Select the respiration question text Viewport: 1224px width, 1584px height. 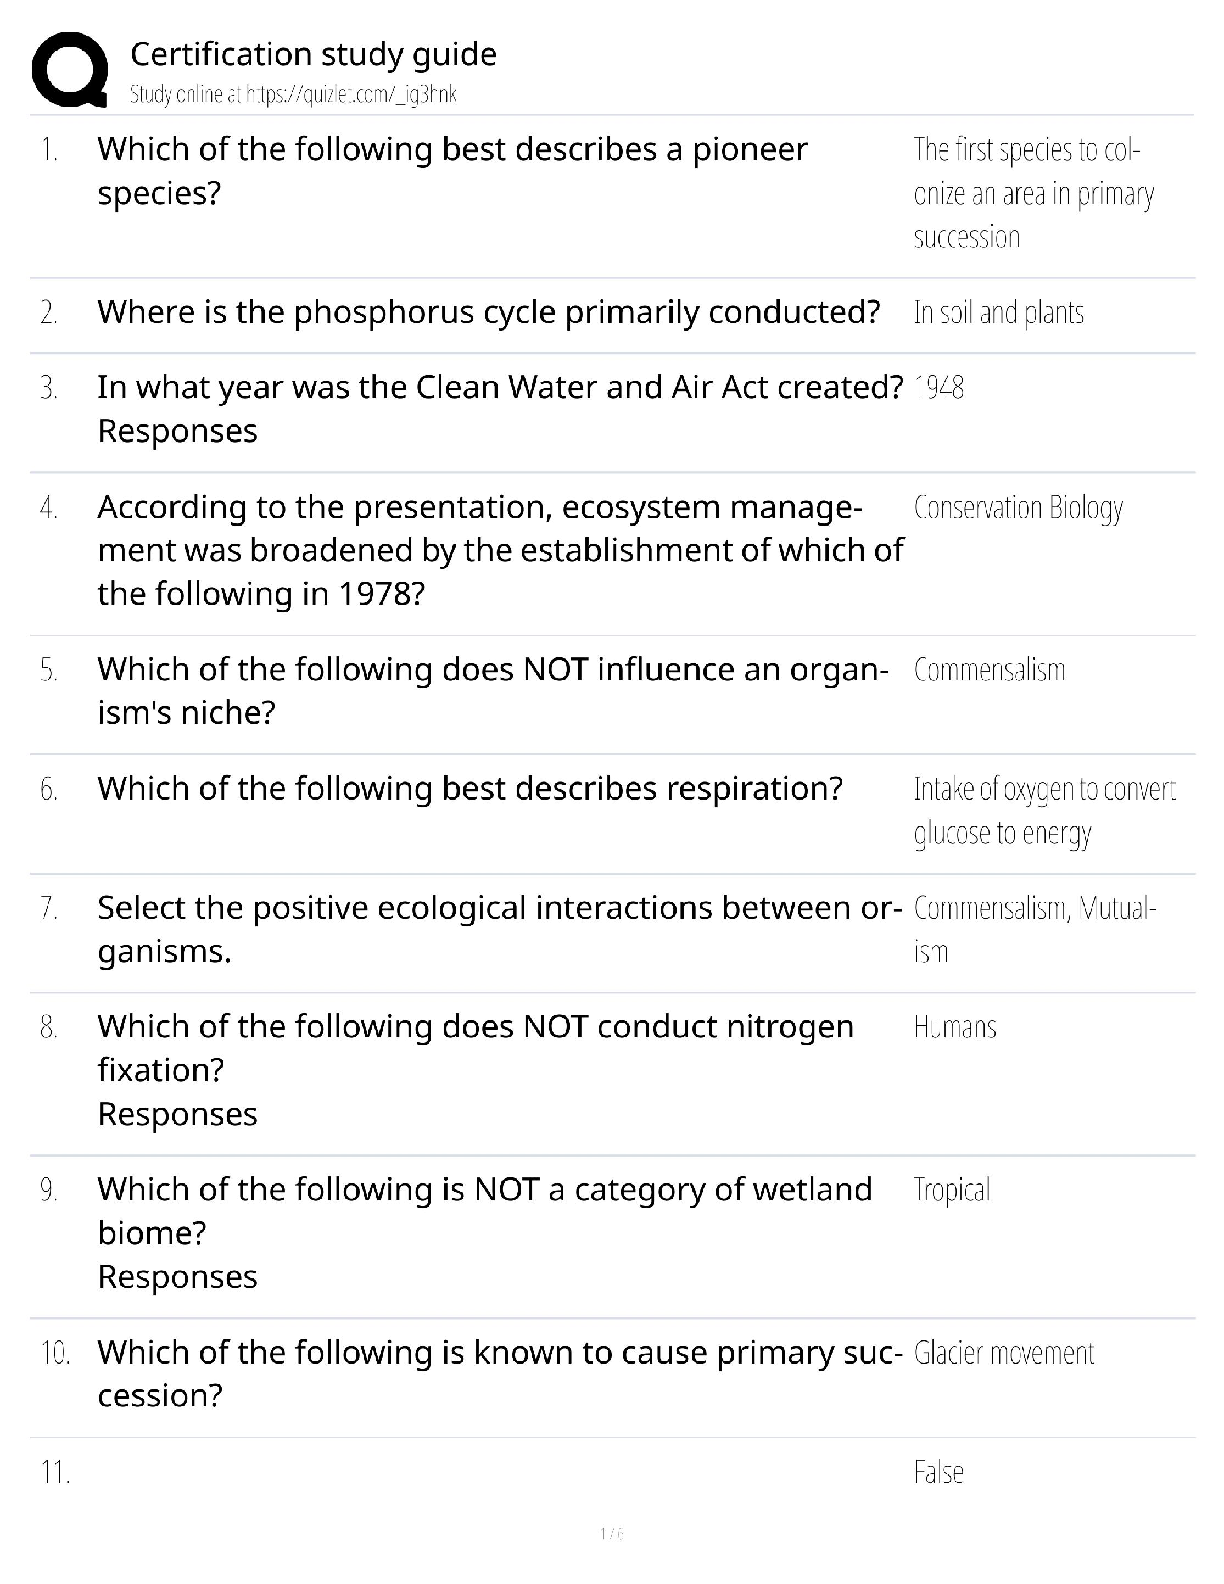(470, 789)
